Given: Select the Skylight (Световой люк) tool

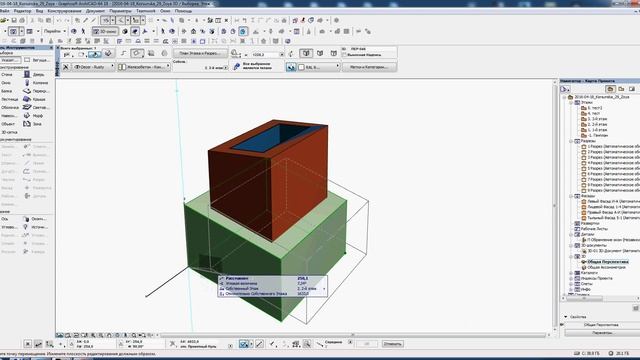Looking at the screenshot, I should point(37,107).
